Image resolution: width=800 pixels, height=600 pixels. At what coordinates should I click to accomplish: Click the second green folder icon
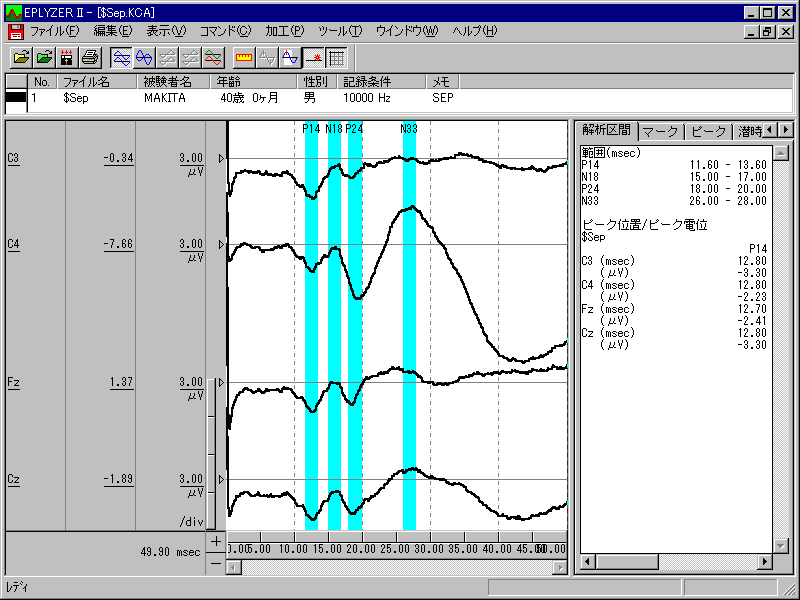(44, 57)
